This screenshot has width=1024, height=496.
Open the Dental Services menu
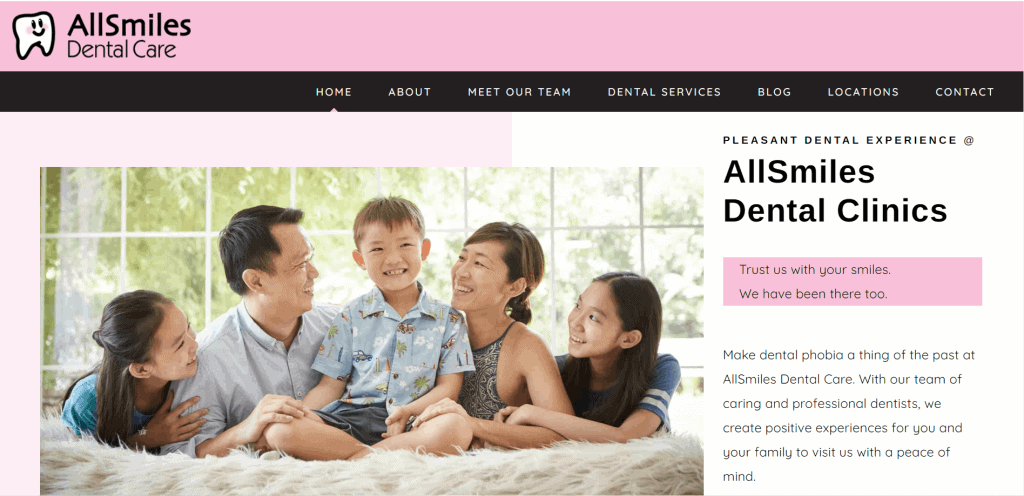click(664, 92)
